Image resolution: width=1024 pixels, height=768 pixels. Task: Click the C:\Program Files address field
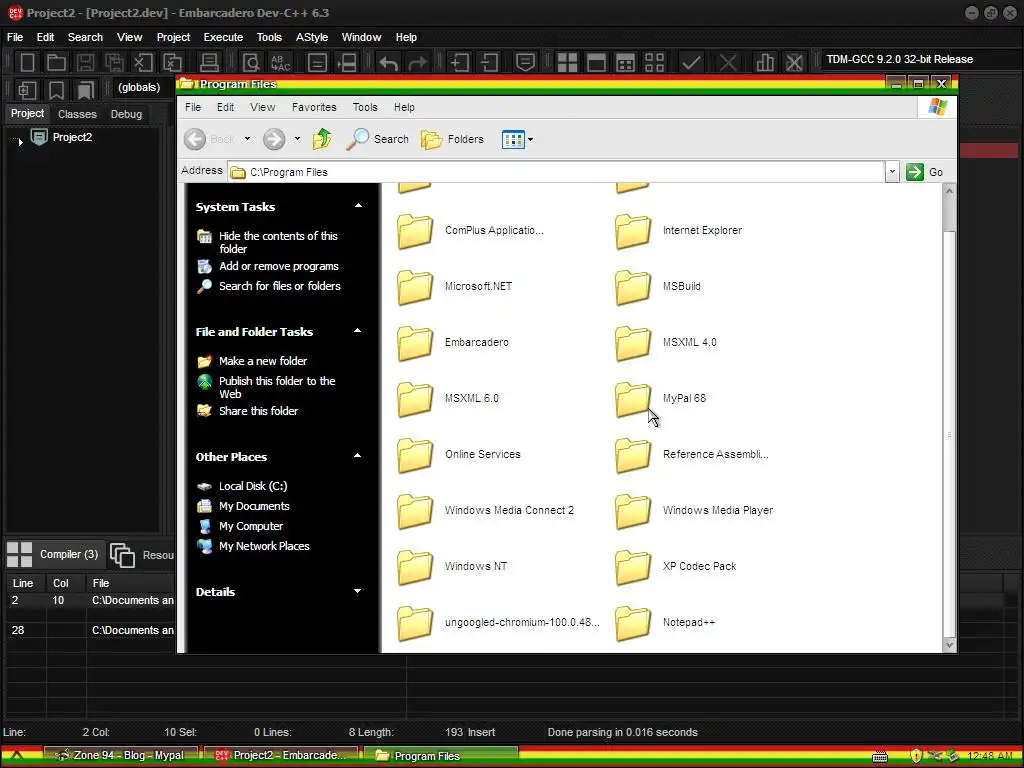pos(556,172)
